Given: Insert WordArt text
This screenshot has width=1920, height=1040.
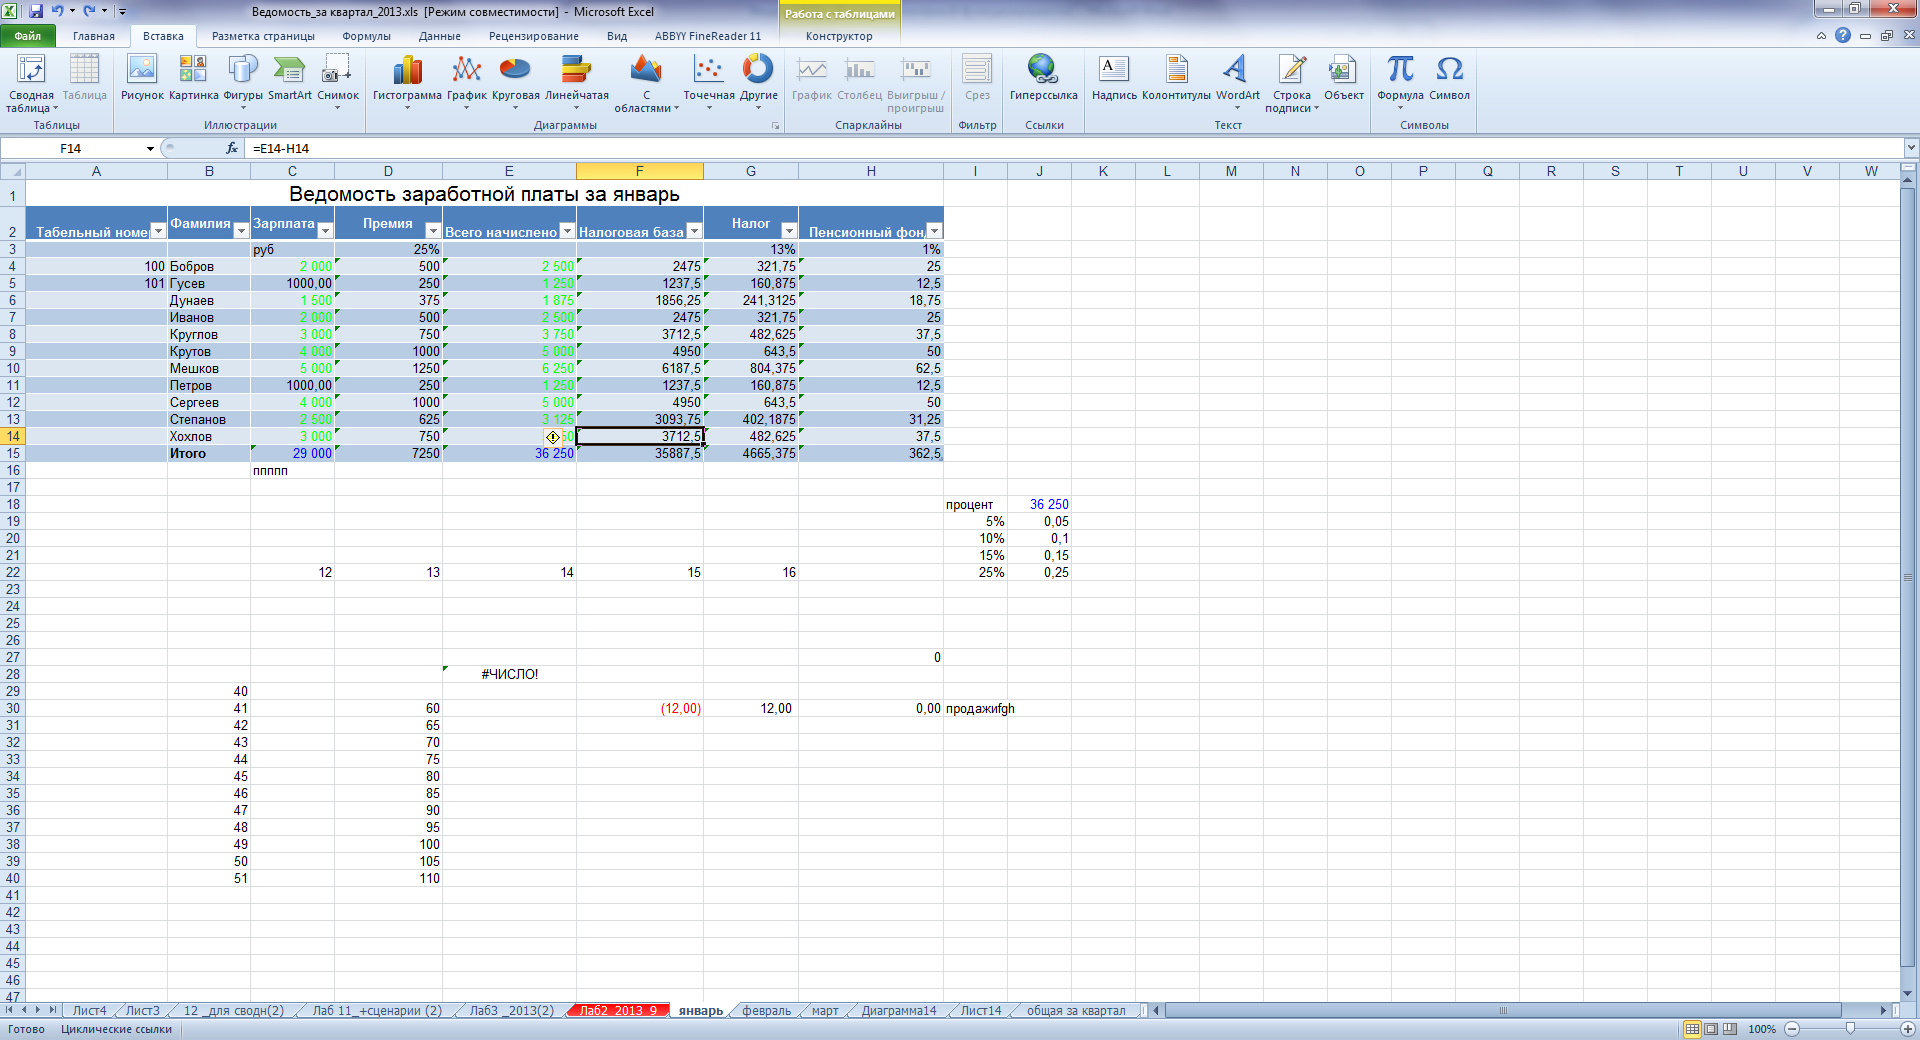Looking at the screenshot, I should click(x=1237, y=83).
